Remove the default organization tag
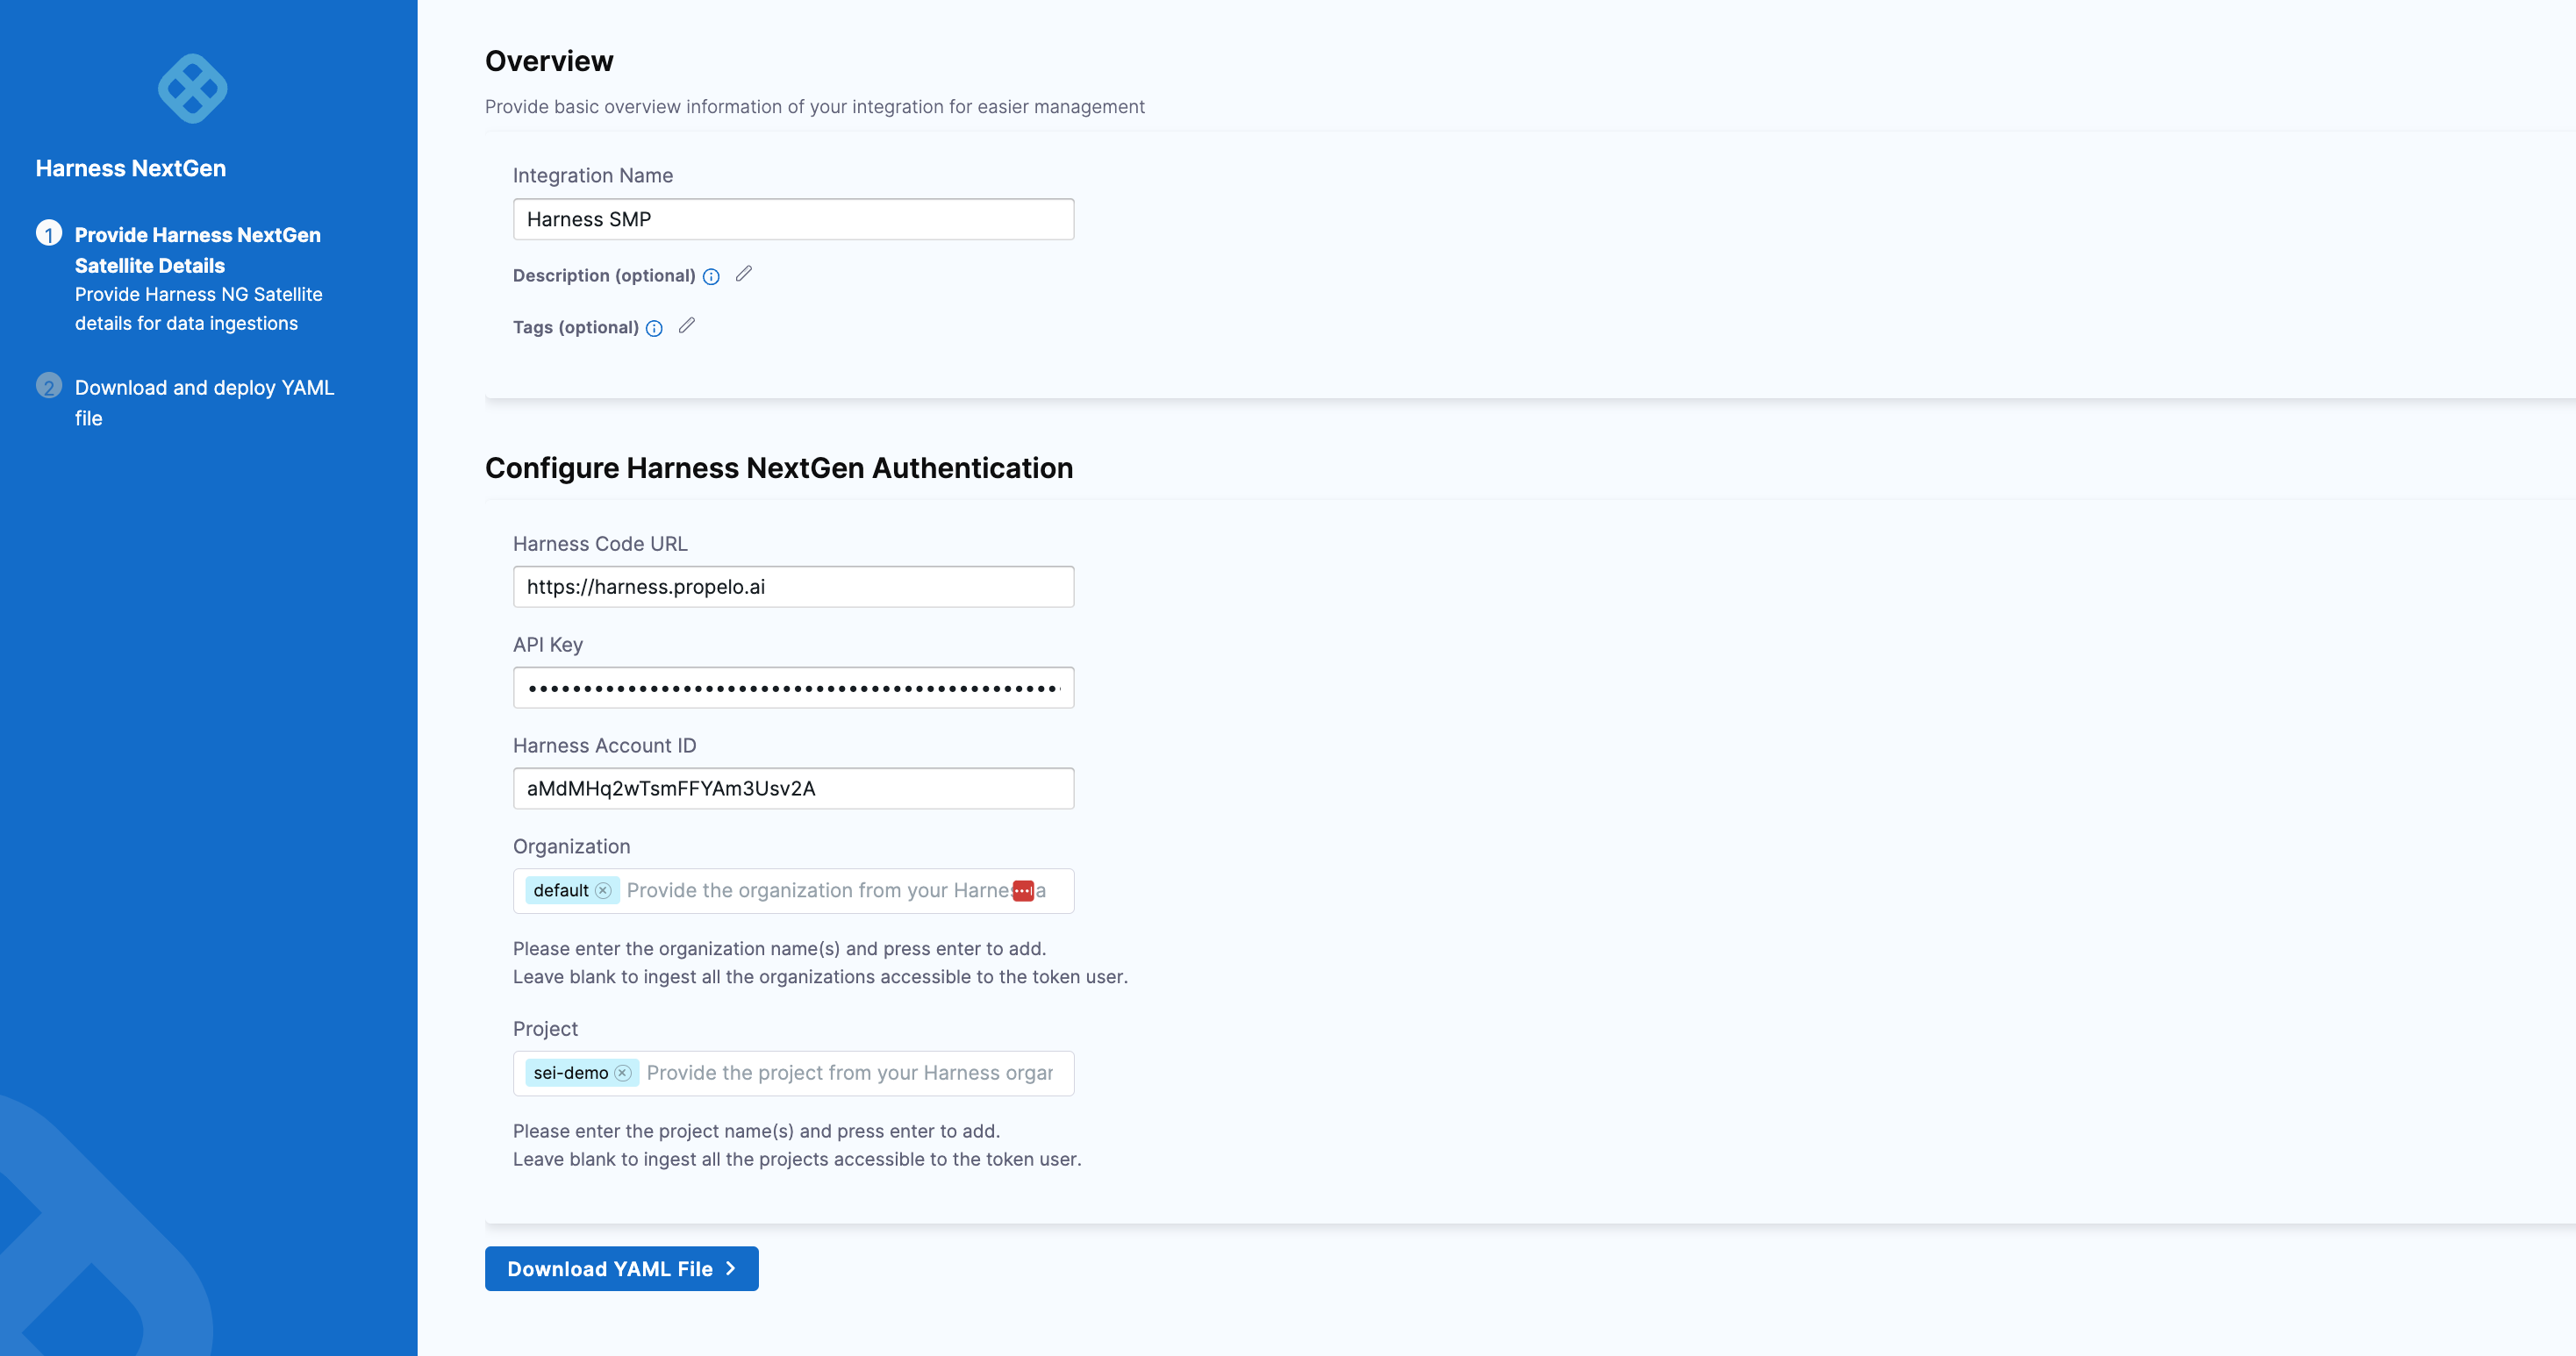 tap(604, 890)
